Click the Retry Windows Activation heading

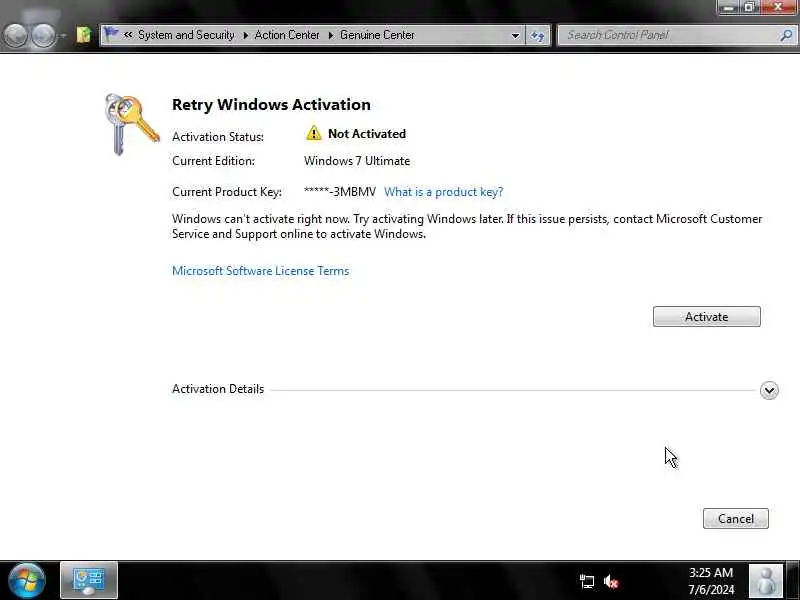tap(271, 105)
